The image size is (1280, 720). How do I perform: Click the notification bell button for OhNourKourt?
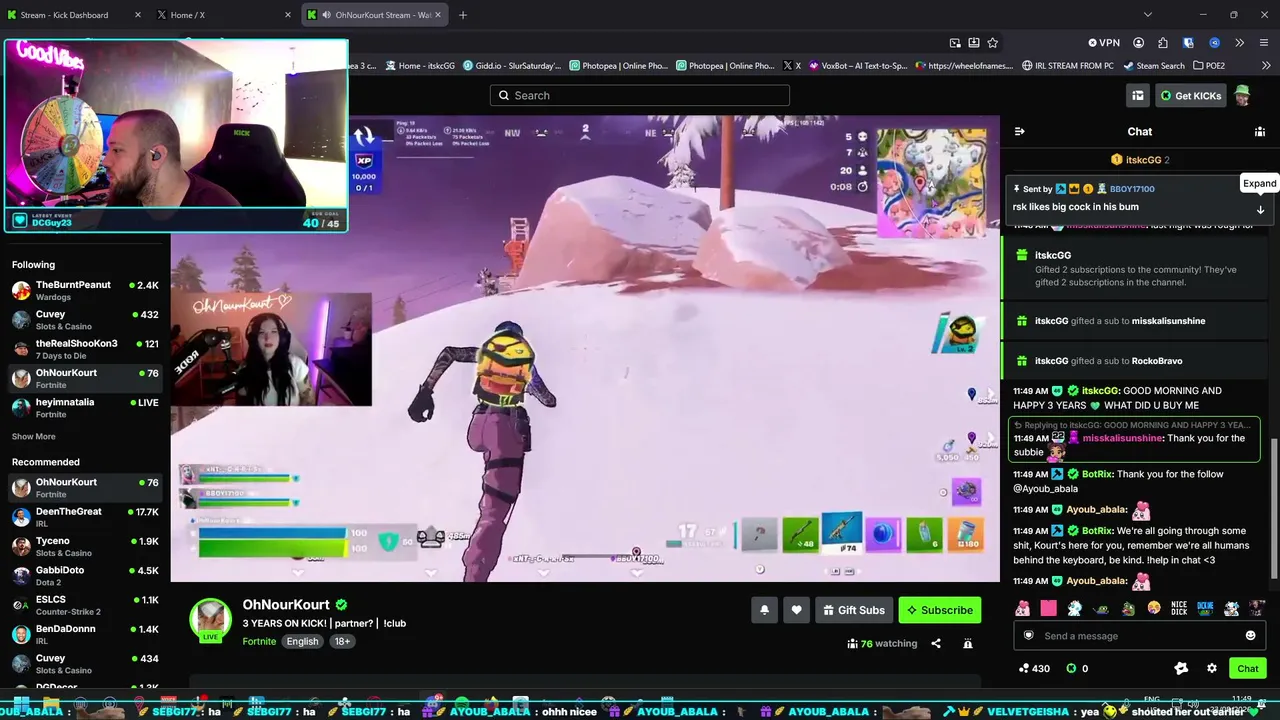(x=765, y=610)
